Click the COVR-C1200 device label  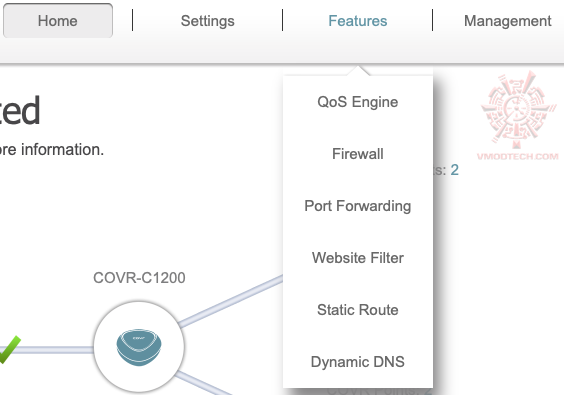pyautogui.click(x=139, y=278)
